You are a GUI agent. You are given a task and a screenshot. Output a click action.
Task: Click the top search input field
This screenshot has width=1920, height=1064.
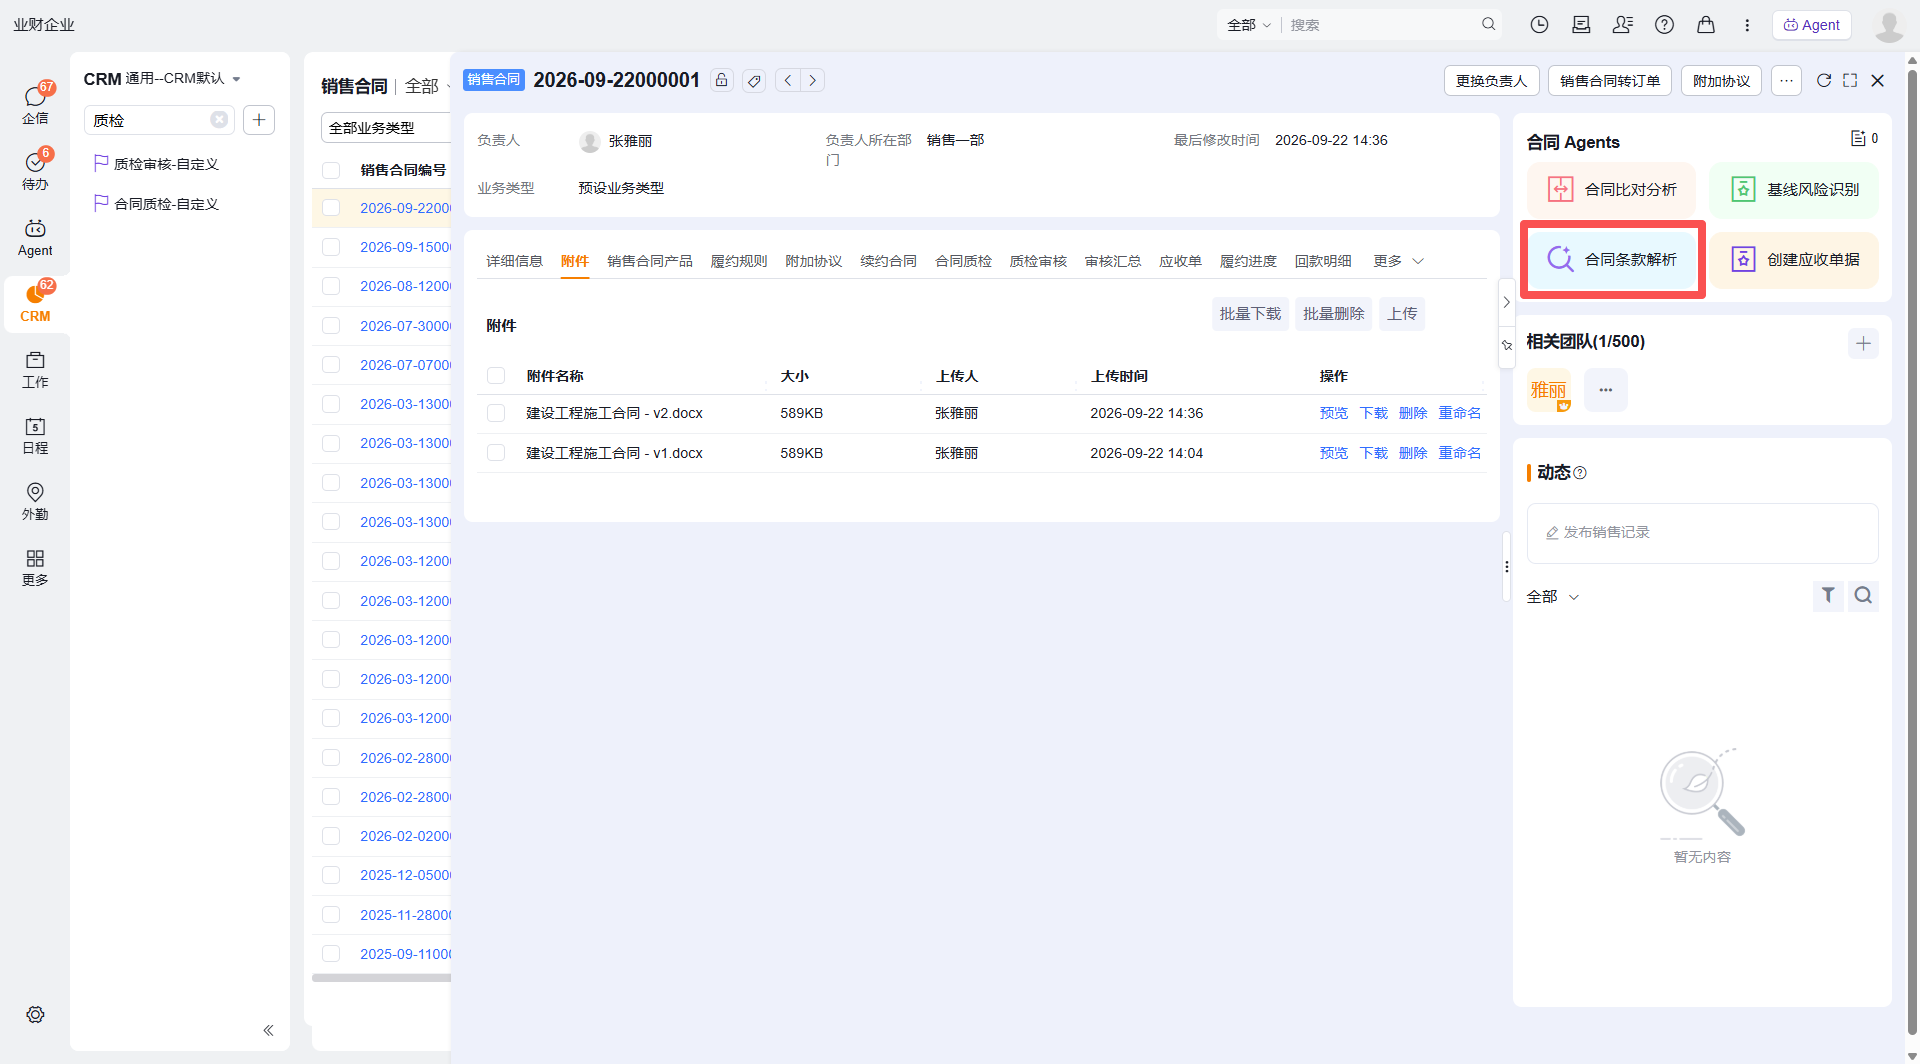1383,25
